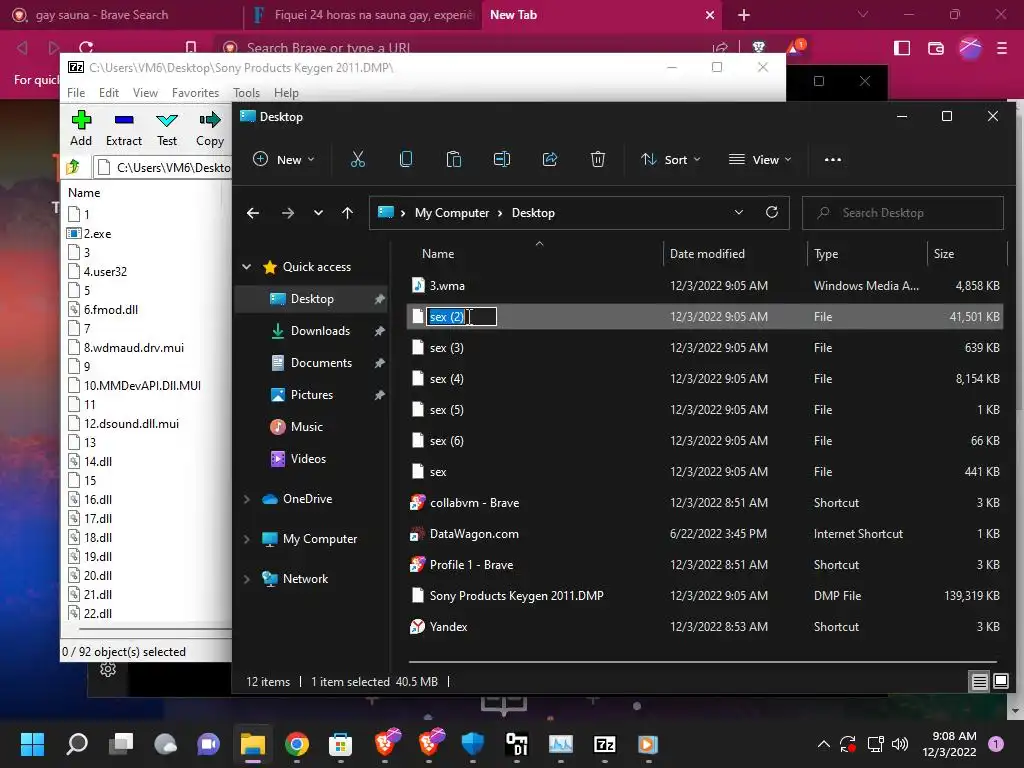This screenshot has width=1024, height=768.
Task: Go forward with Explorer forward arrow
Action: point(287,213)
